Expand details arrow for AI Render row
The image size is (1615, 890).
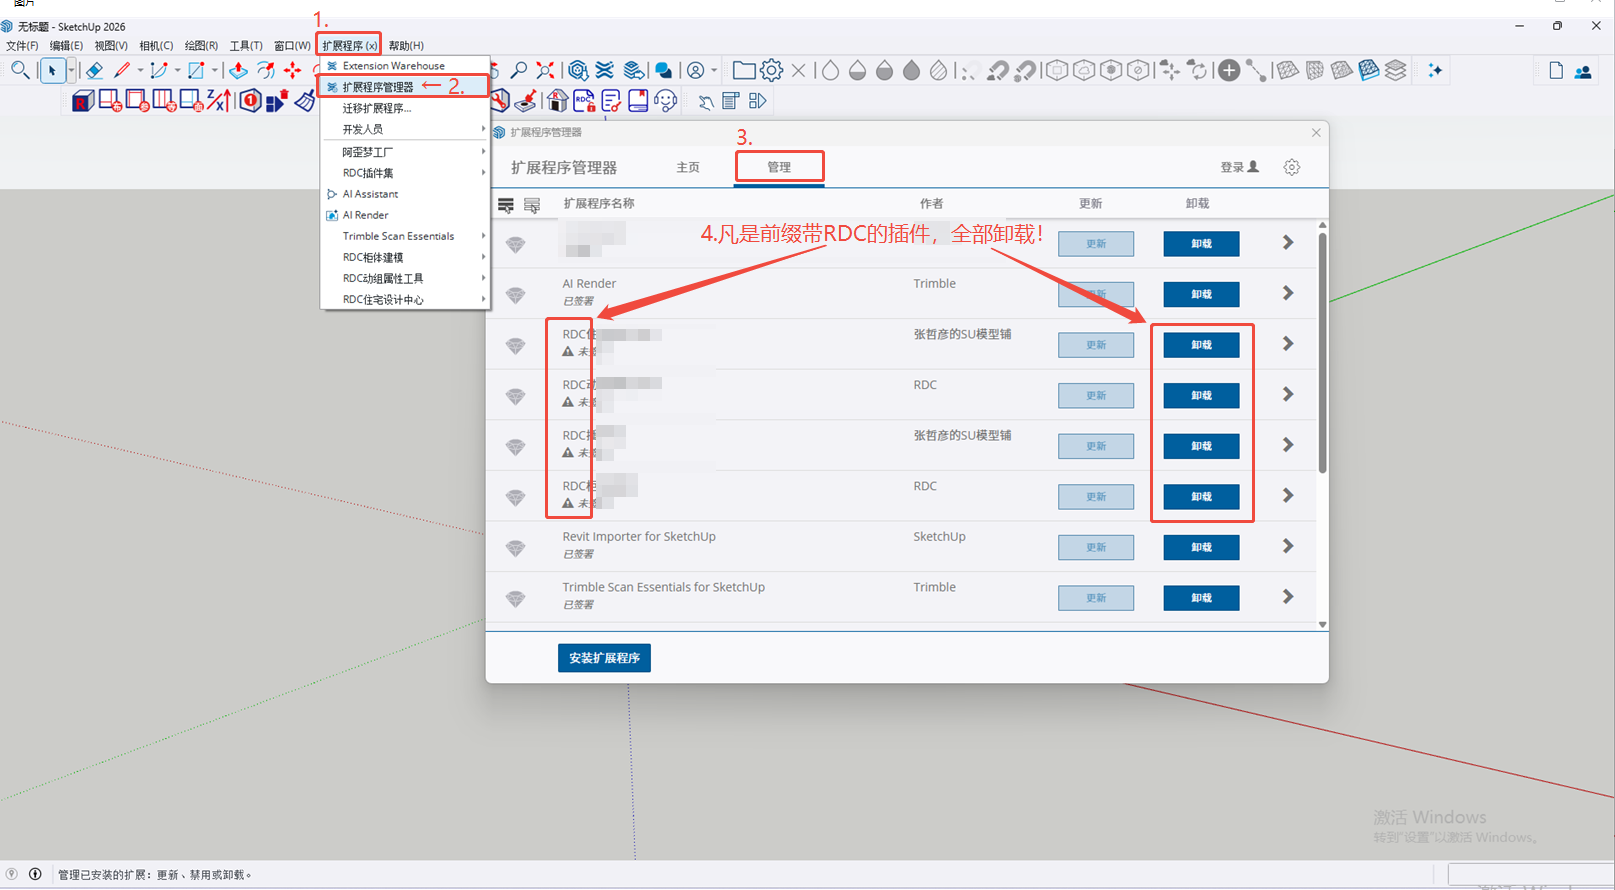pyautogui.click(x=1288, y=293)
